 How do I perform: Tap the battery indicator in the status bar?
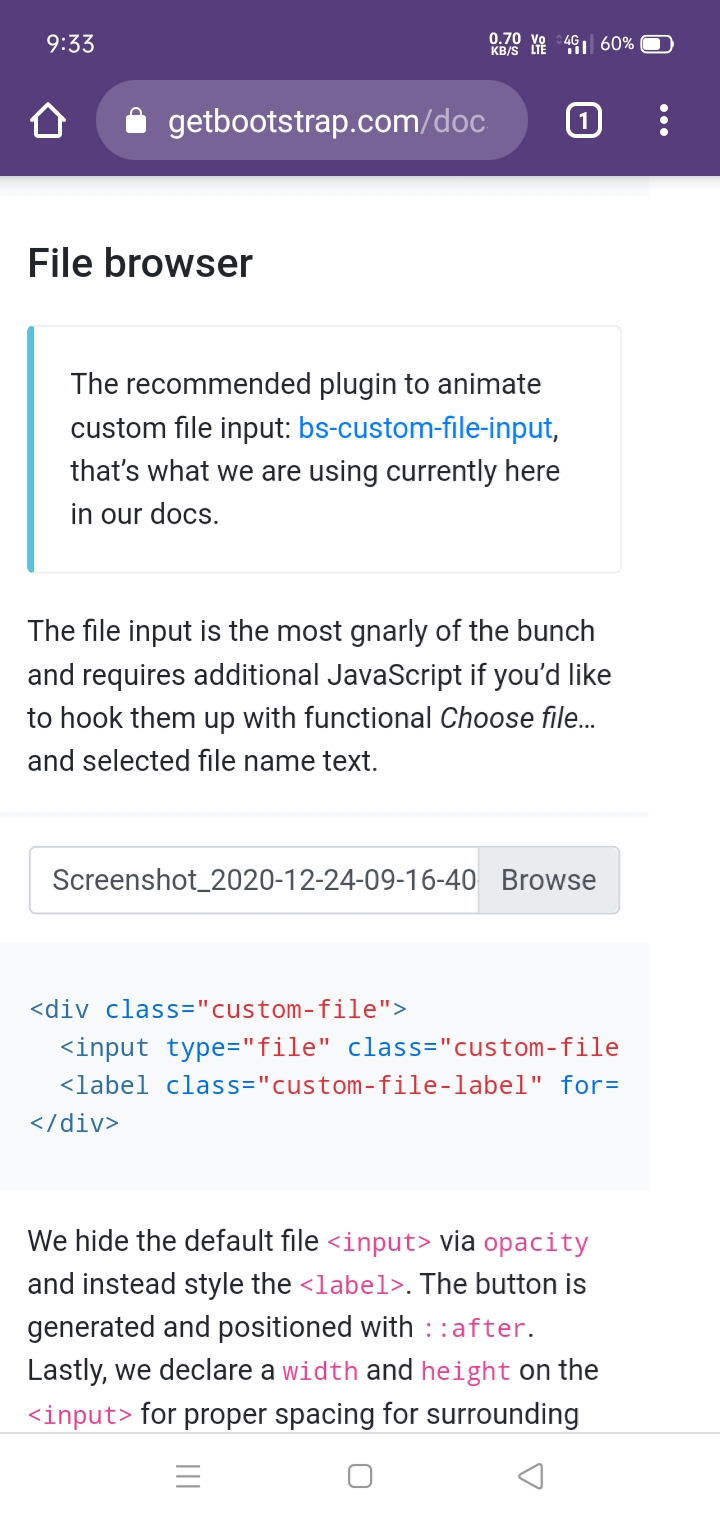click(655, 43)
